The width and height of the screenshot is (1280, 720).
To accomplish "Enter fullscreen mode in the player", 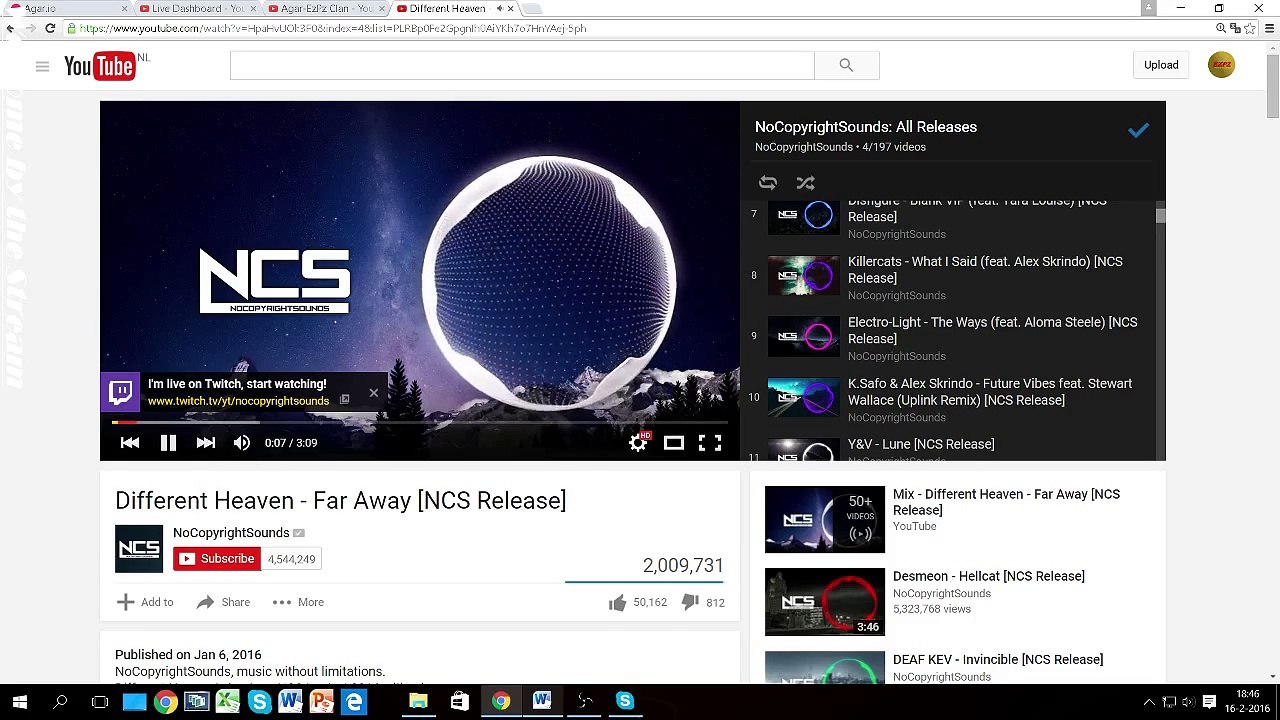I will coord(710,443).
